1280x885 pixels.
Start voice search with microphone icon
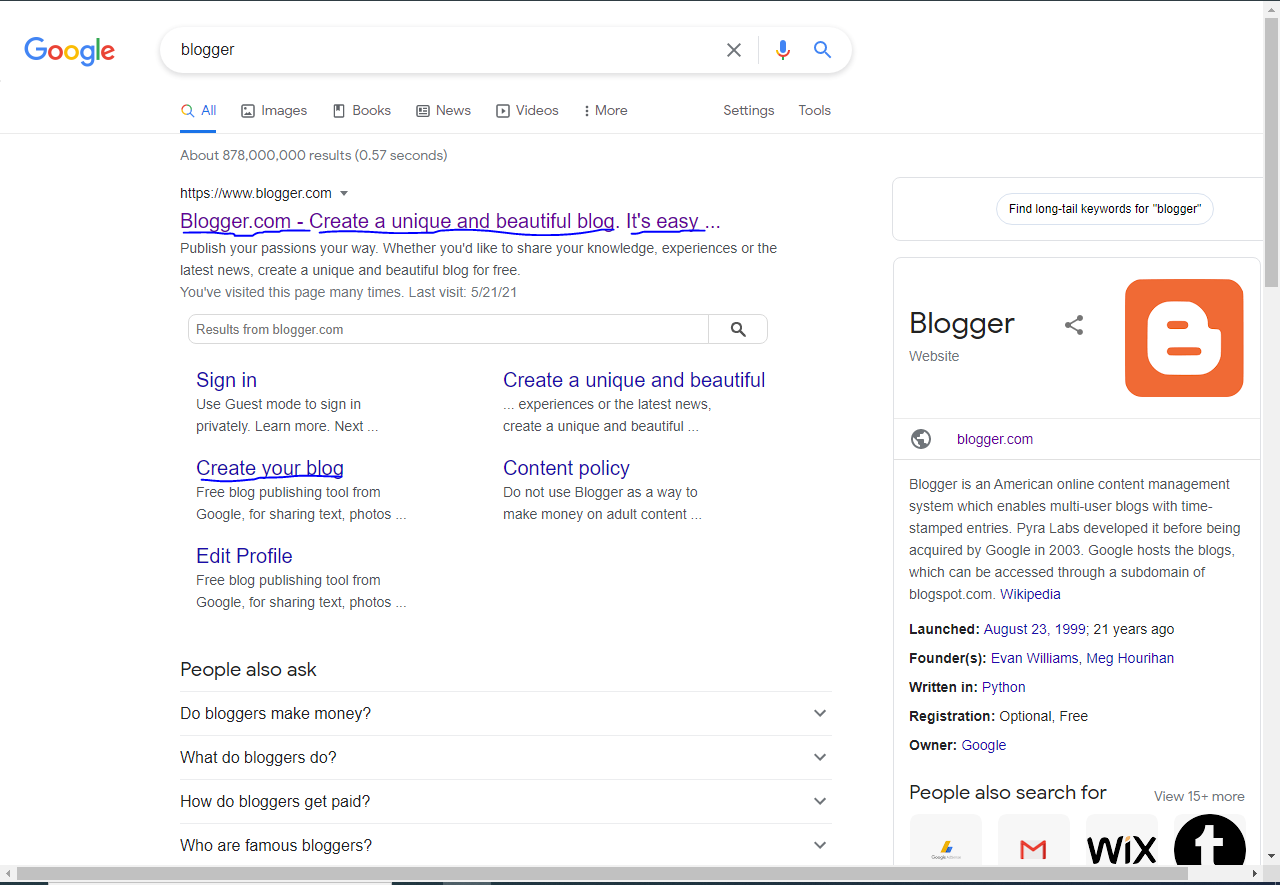tap(783, 50)
